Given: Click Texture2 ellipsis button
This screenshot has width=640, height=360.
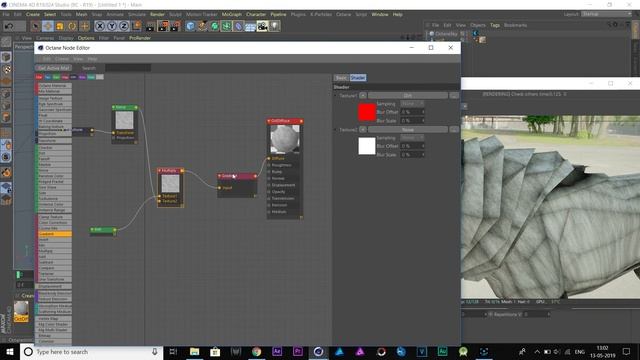Looking at the screenshot, I should (x=454, y=130).
